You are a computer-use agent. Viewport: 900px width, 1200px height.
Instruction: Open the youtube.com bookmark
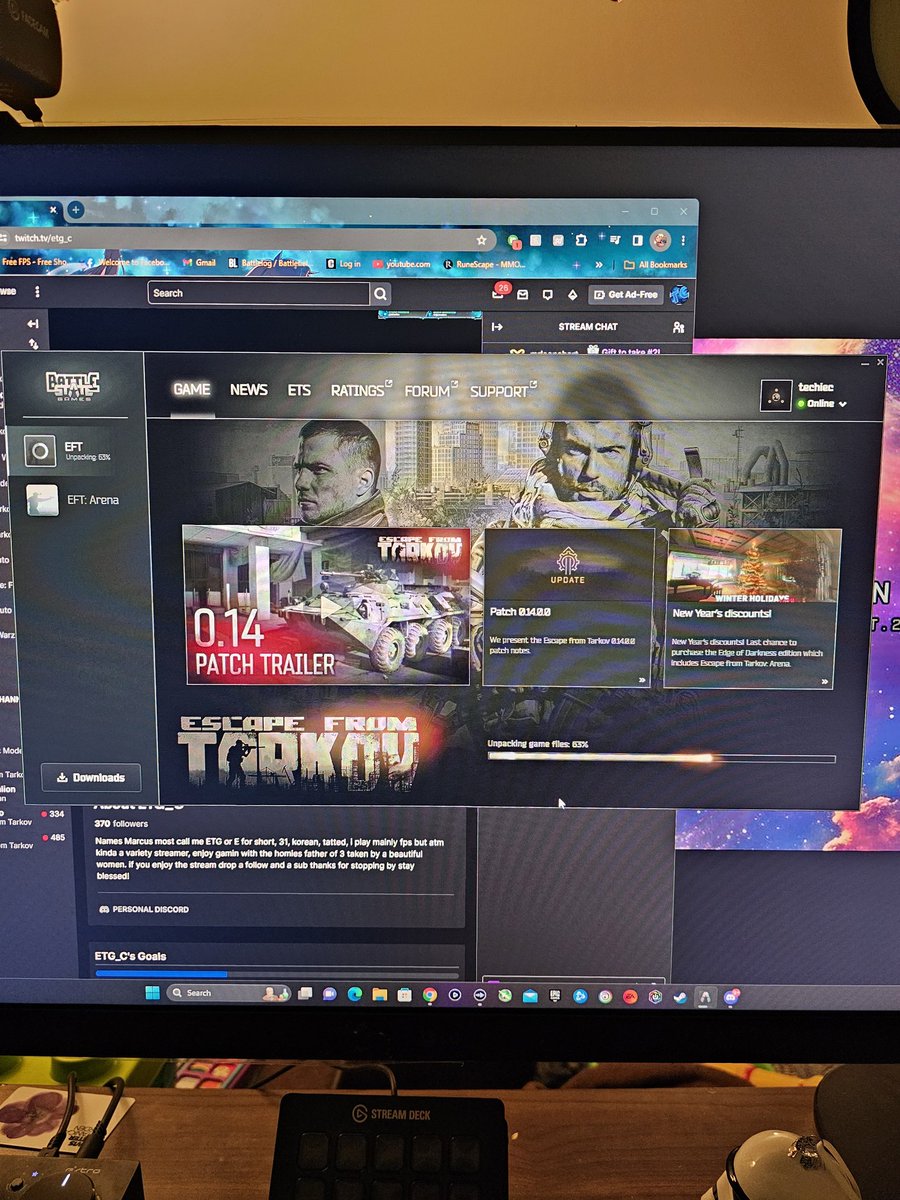(402, 264)
